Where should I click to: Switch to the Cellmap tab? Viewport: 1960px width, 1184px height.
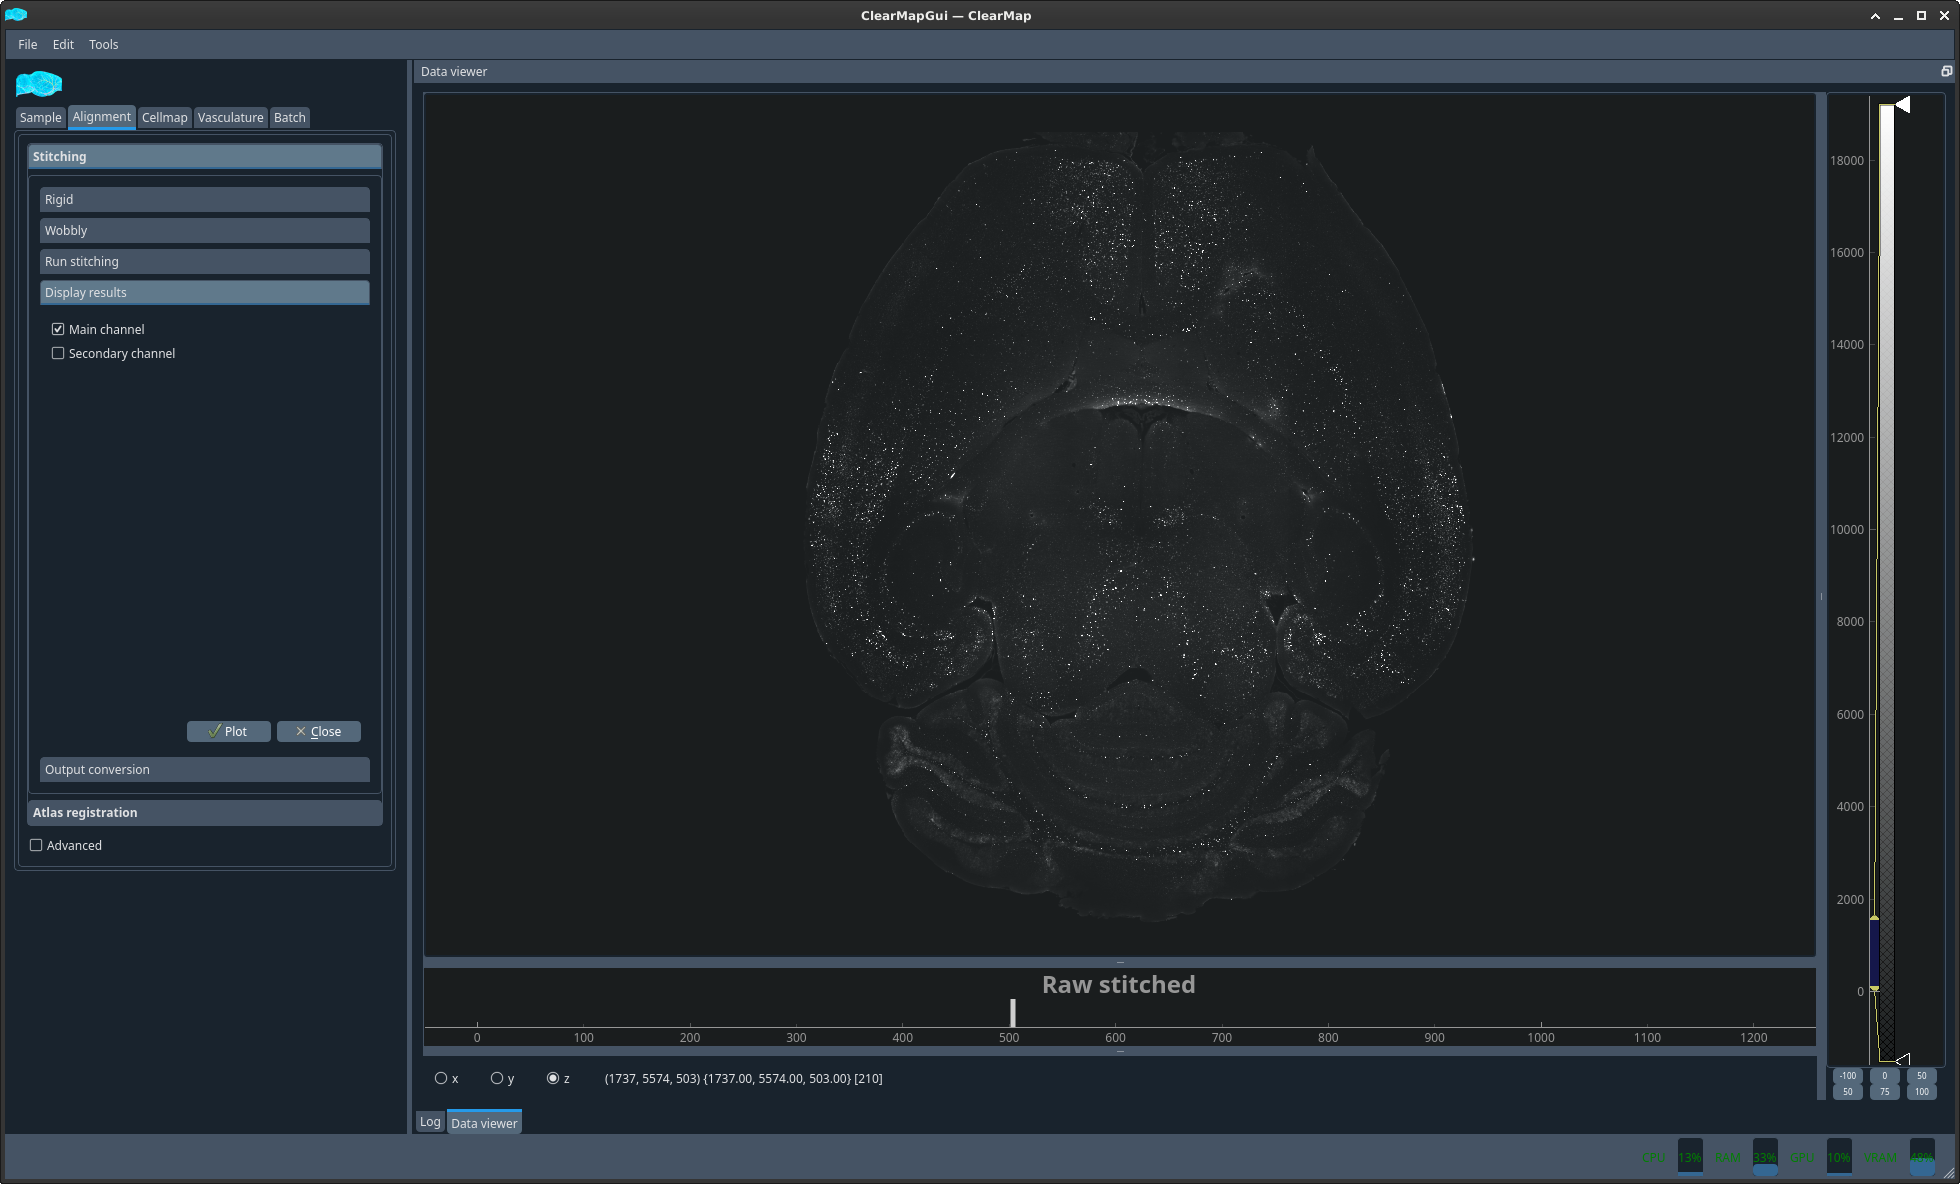click(164, 117)
